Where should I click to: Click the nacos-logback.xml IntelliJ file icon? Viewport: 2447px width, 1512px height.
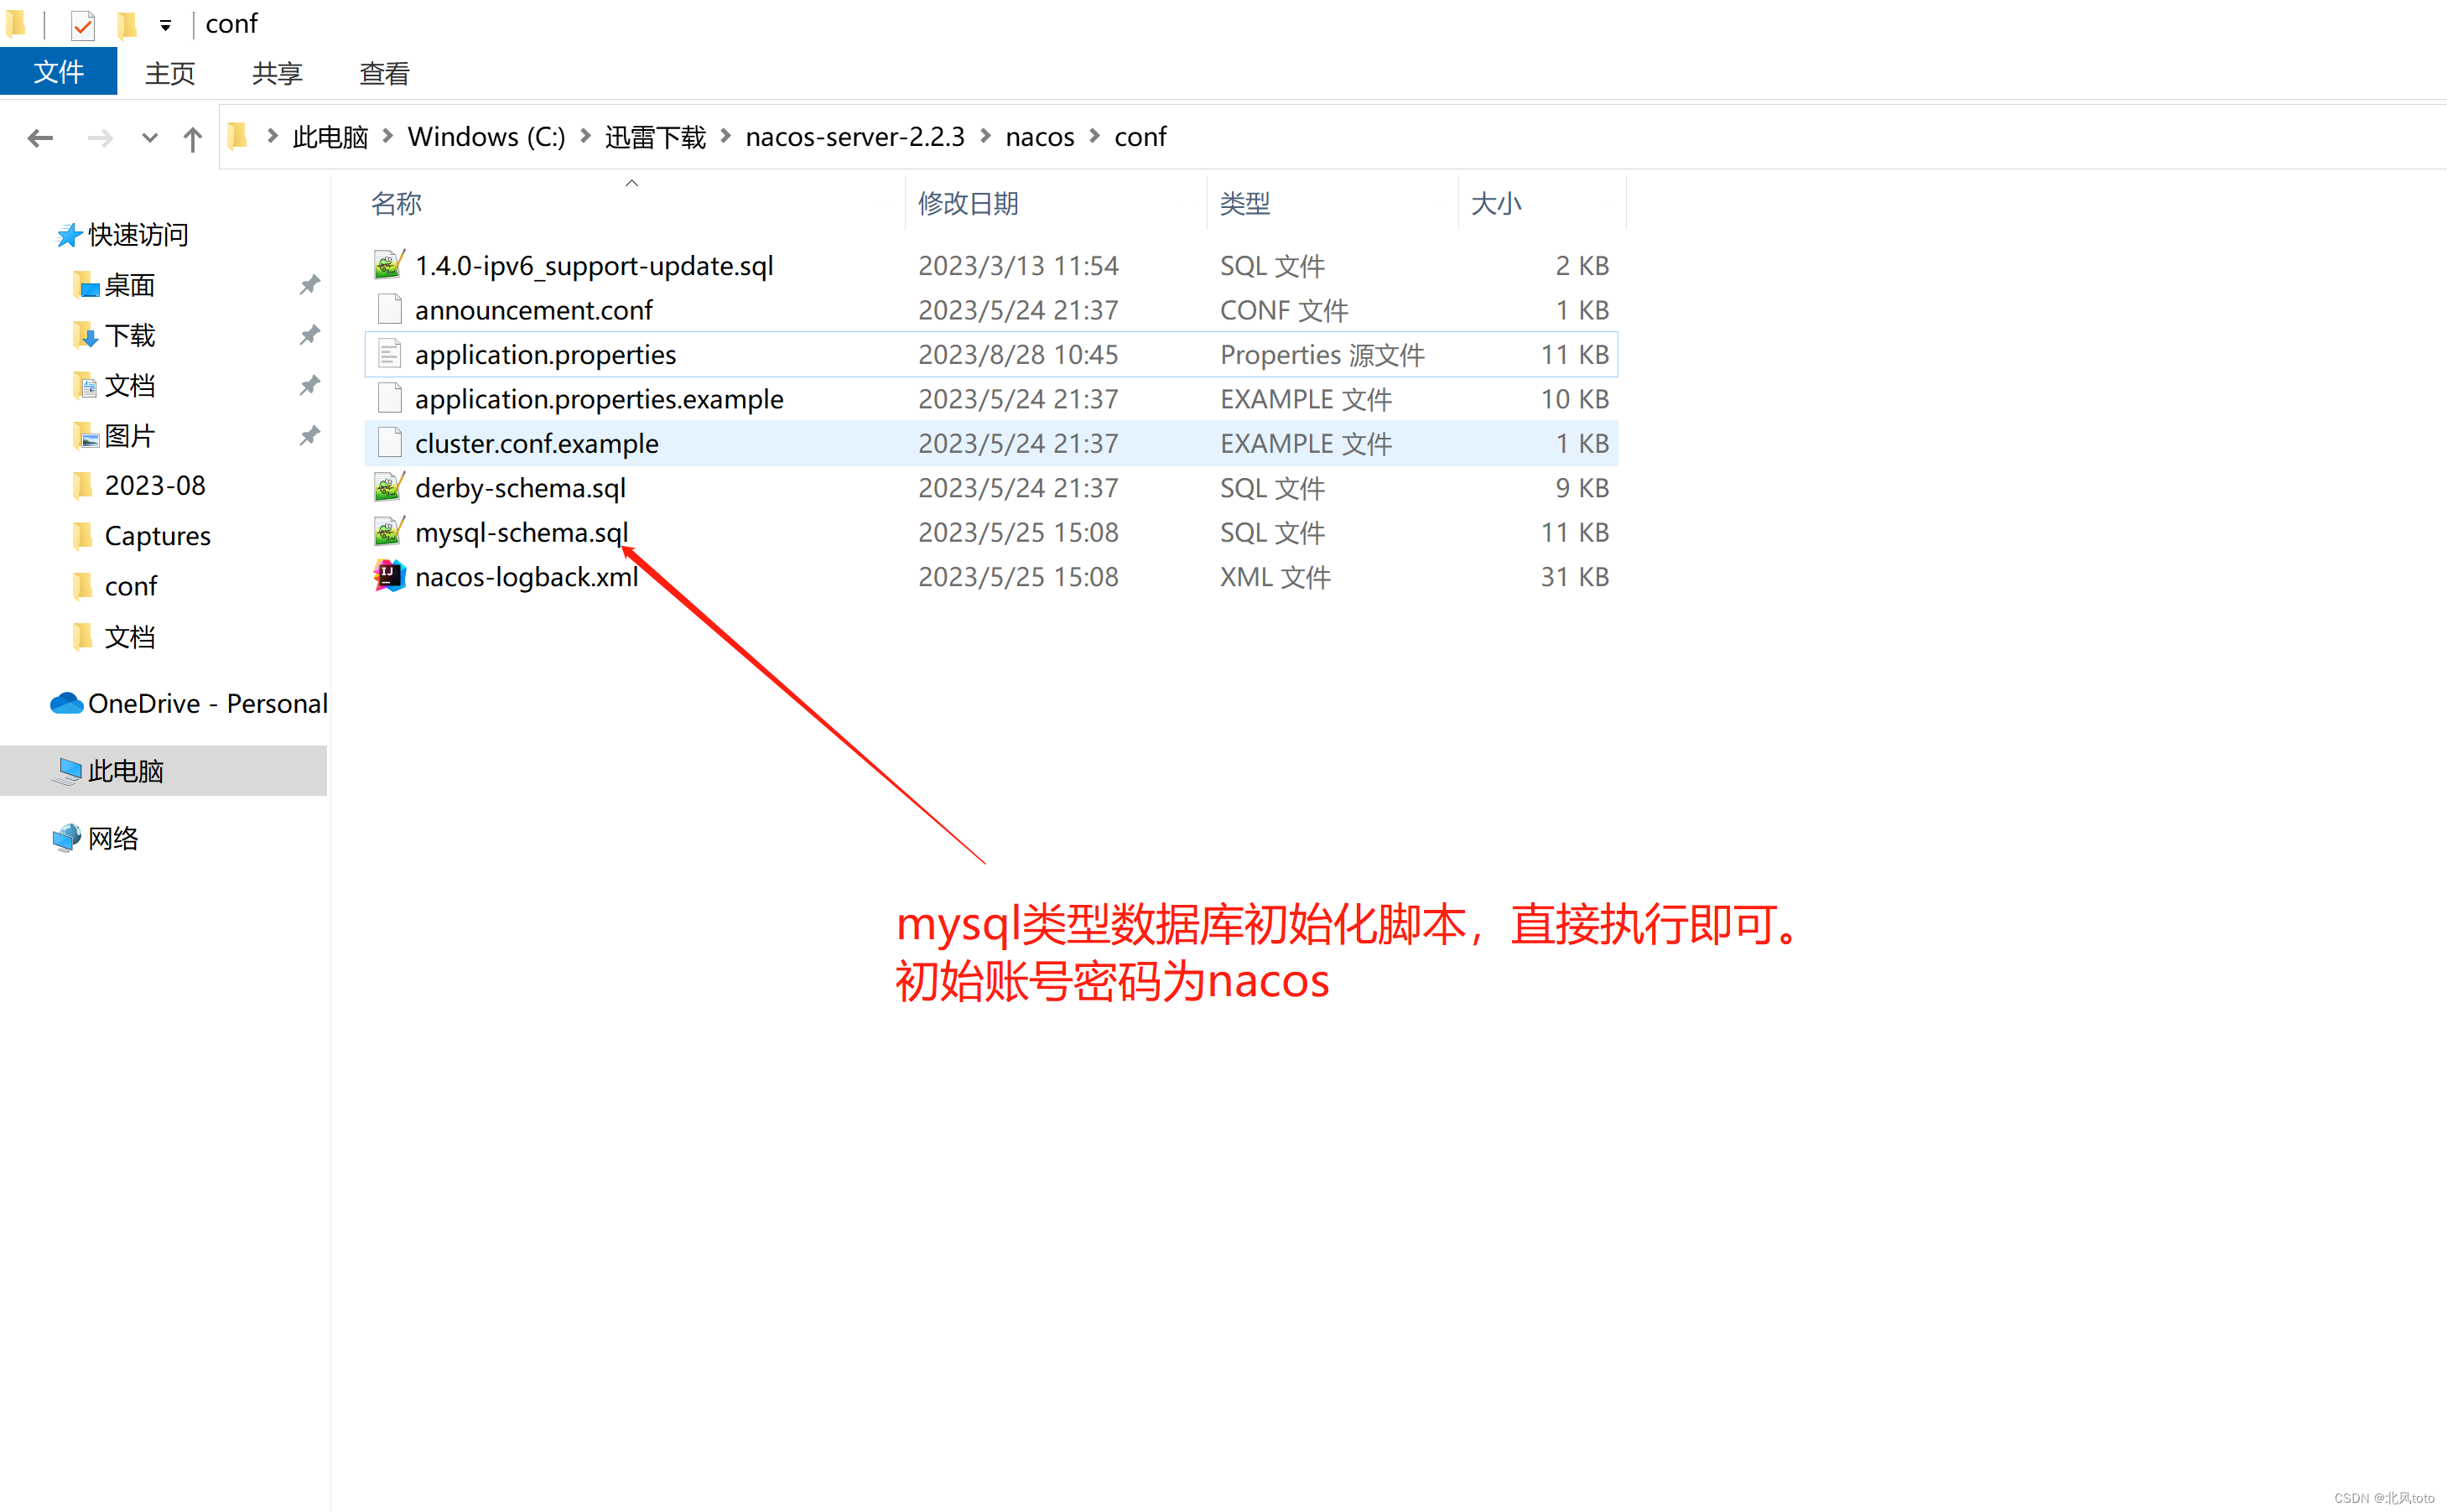click(390, 575)
